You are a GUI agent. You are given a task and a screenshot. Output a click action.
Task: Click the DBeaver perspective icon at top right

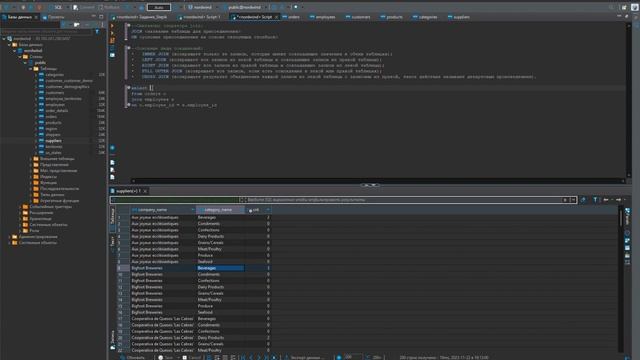coord(635,7)
